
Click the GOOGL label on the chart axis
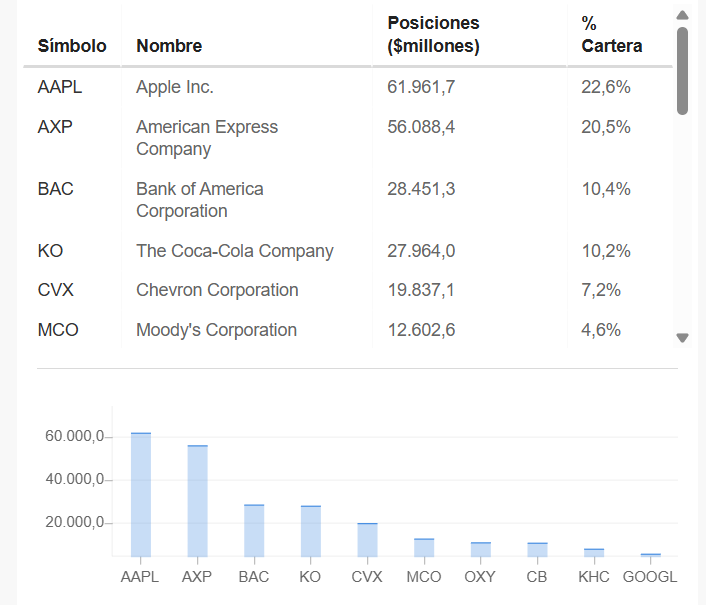[650, 577]
